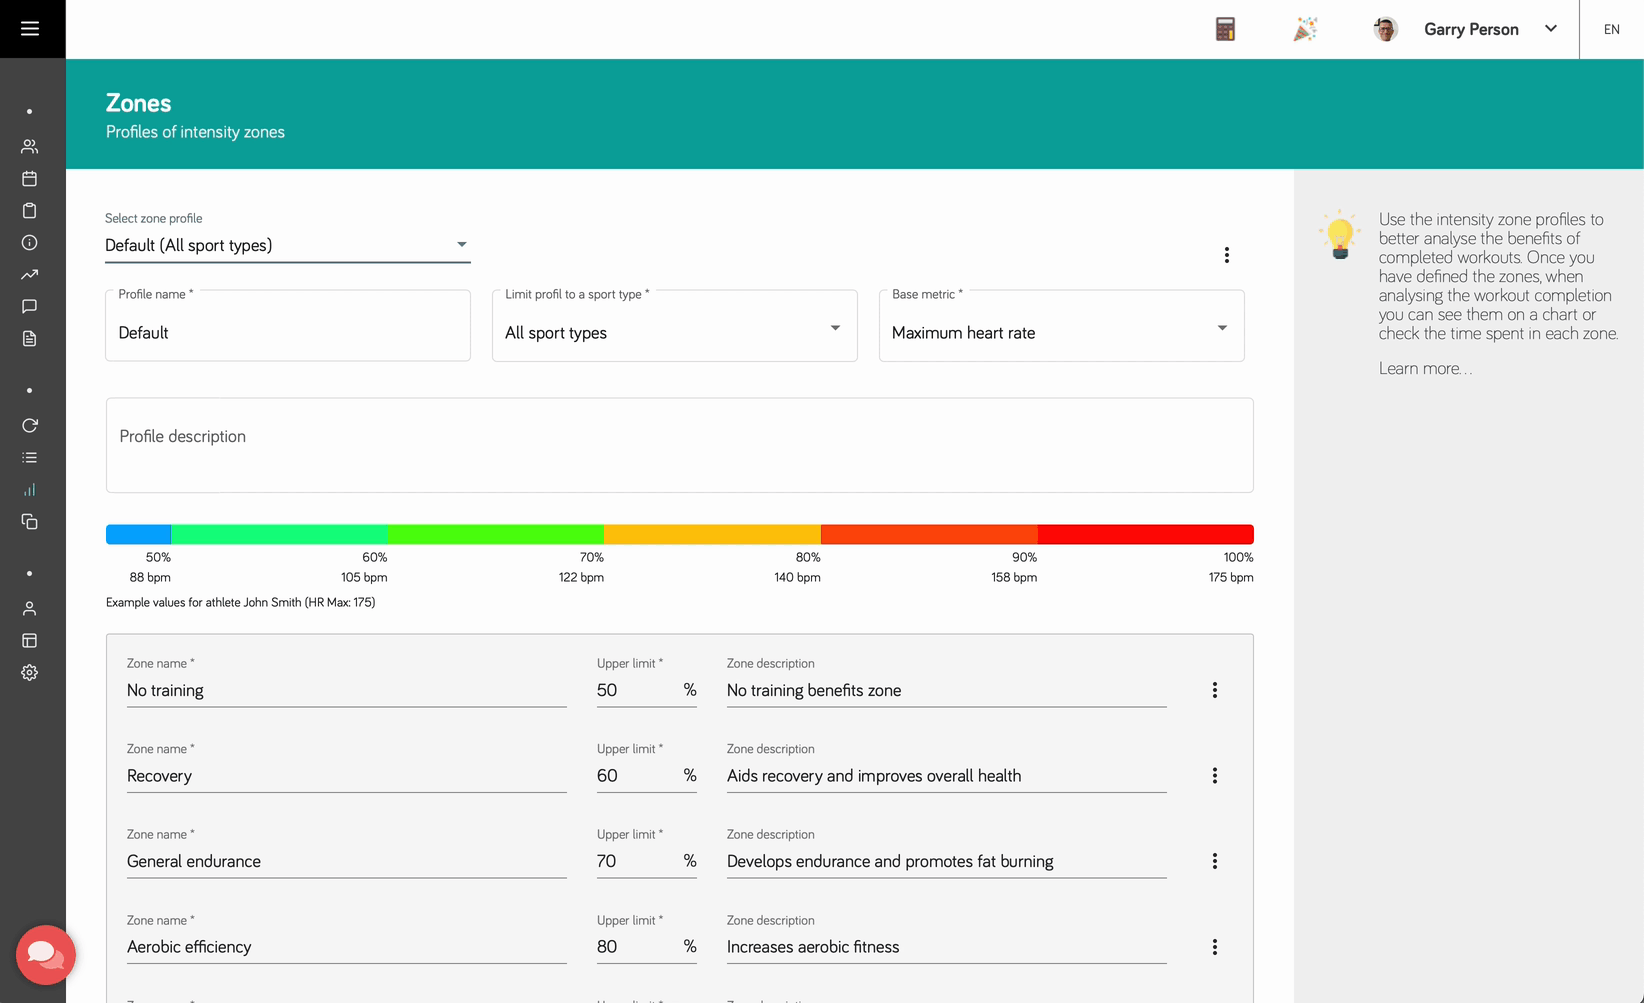Open the three-dot menu for the zone profile
The width and height of the screenshot is (1644, 1003).
point(1226,255)
